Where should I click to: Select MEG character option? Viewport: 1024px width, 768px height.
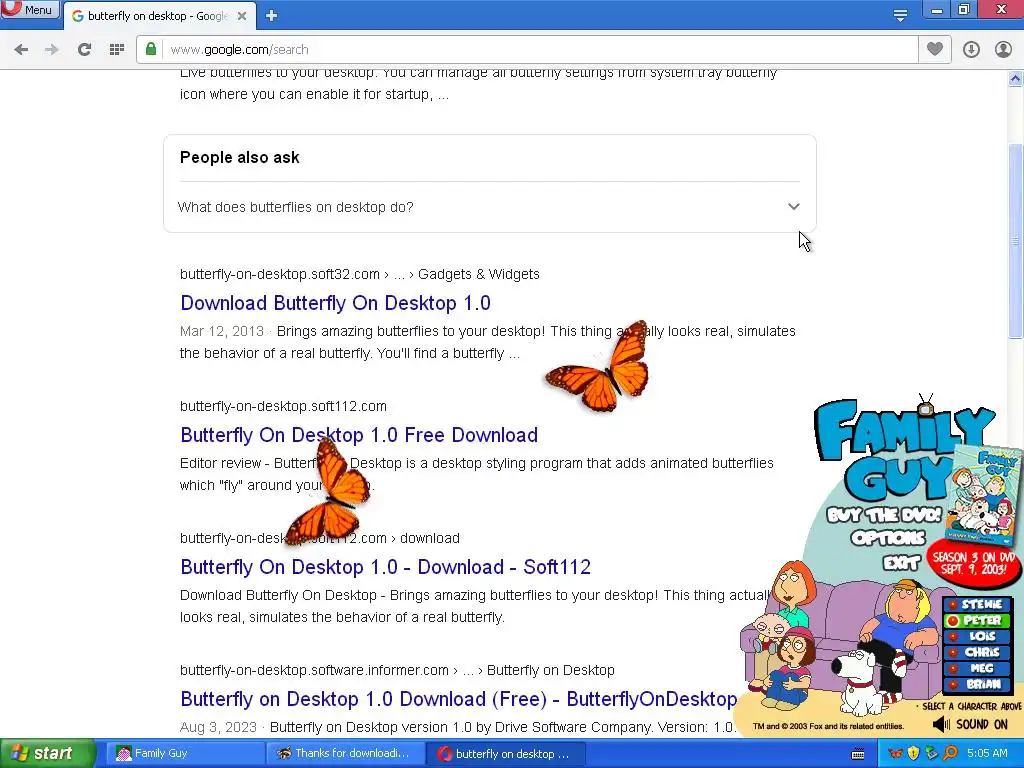point(976,668)
